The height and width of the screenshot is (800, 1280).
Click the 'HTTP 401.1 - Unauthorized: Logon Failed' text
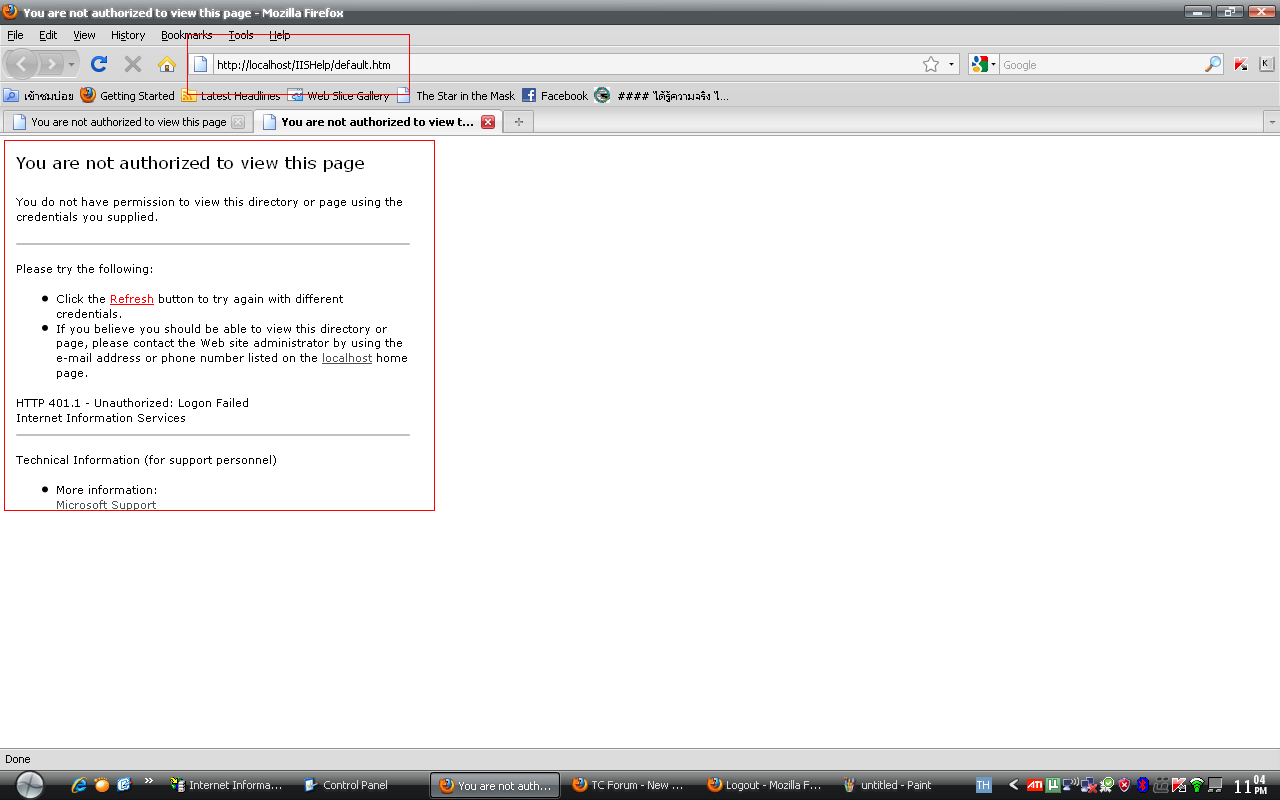tap(132, 403)
